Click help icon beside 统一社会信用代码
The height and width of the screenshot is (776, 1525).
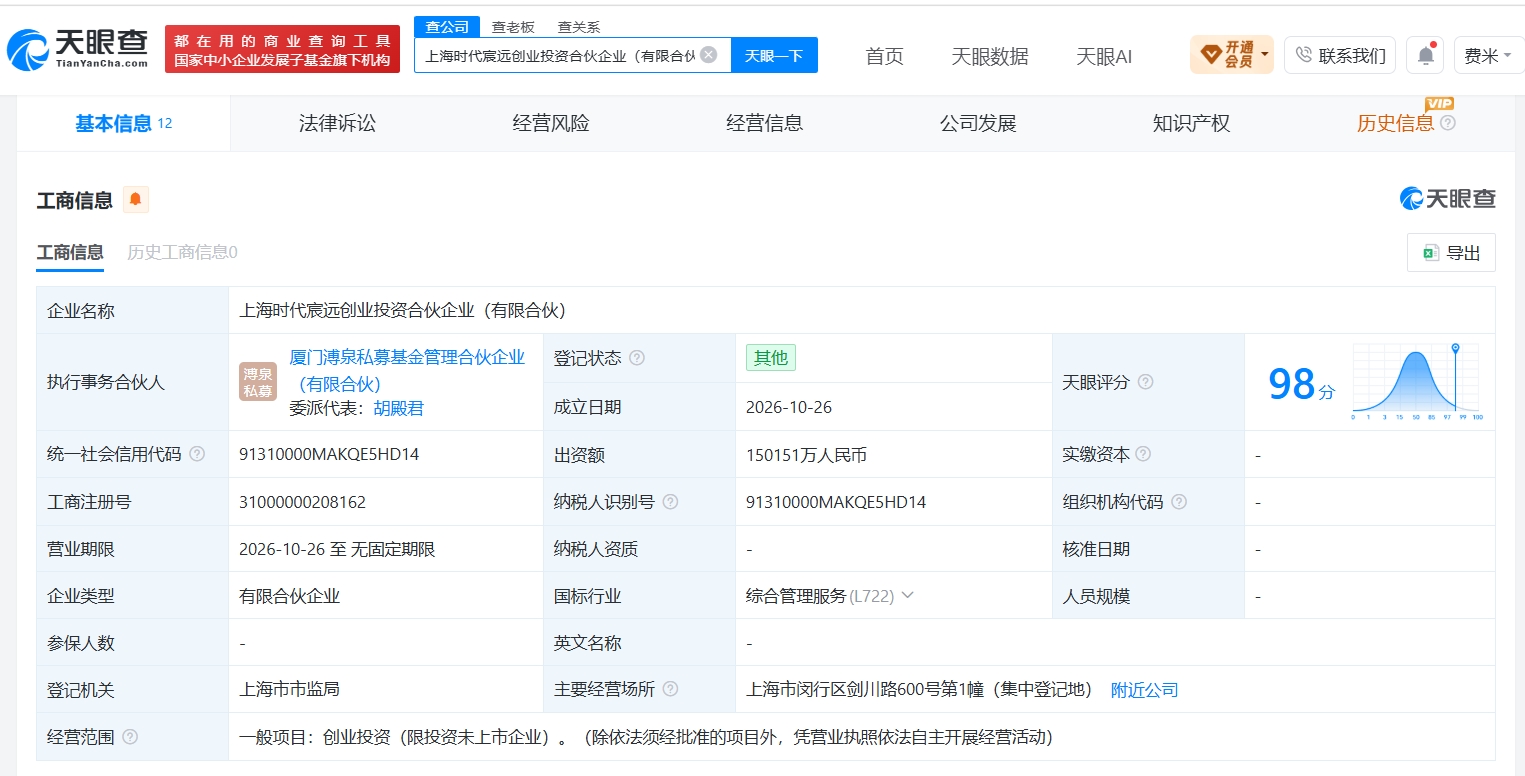197,454
